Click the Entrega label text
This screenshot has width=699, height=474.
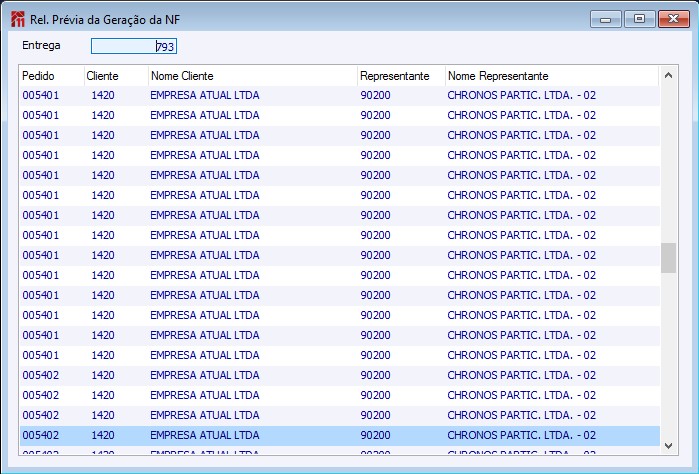click(x=41, y=45)
